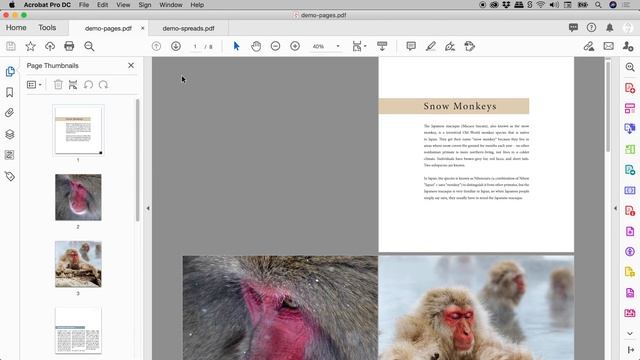Screen dimensions: 640x360
Task: Share with others person icon
Action: [x=628, y=46]
